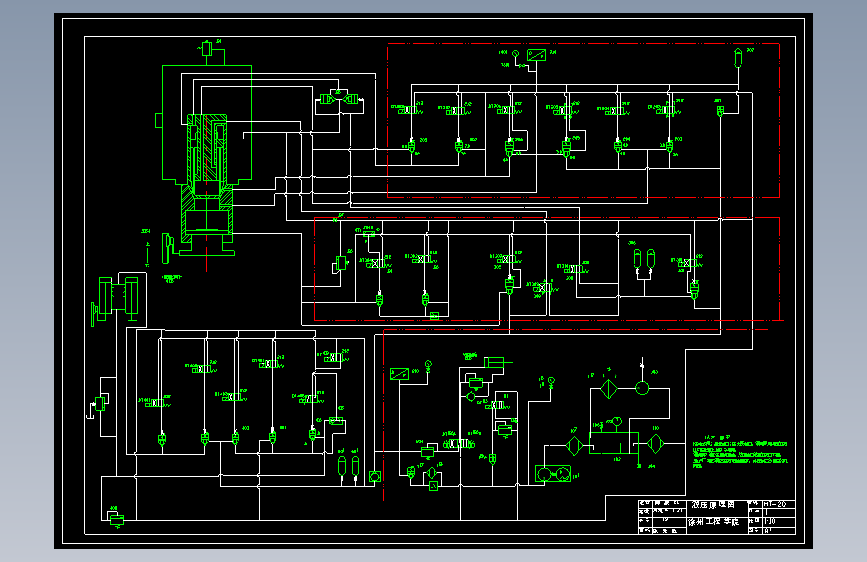
Task: Select the pressure transducer box at top
Action: pyautogui.click(x=536, y=55)
